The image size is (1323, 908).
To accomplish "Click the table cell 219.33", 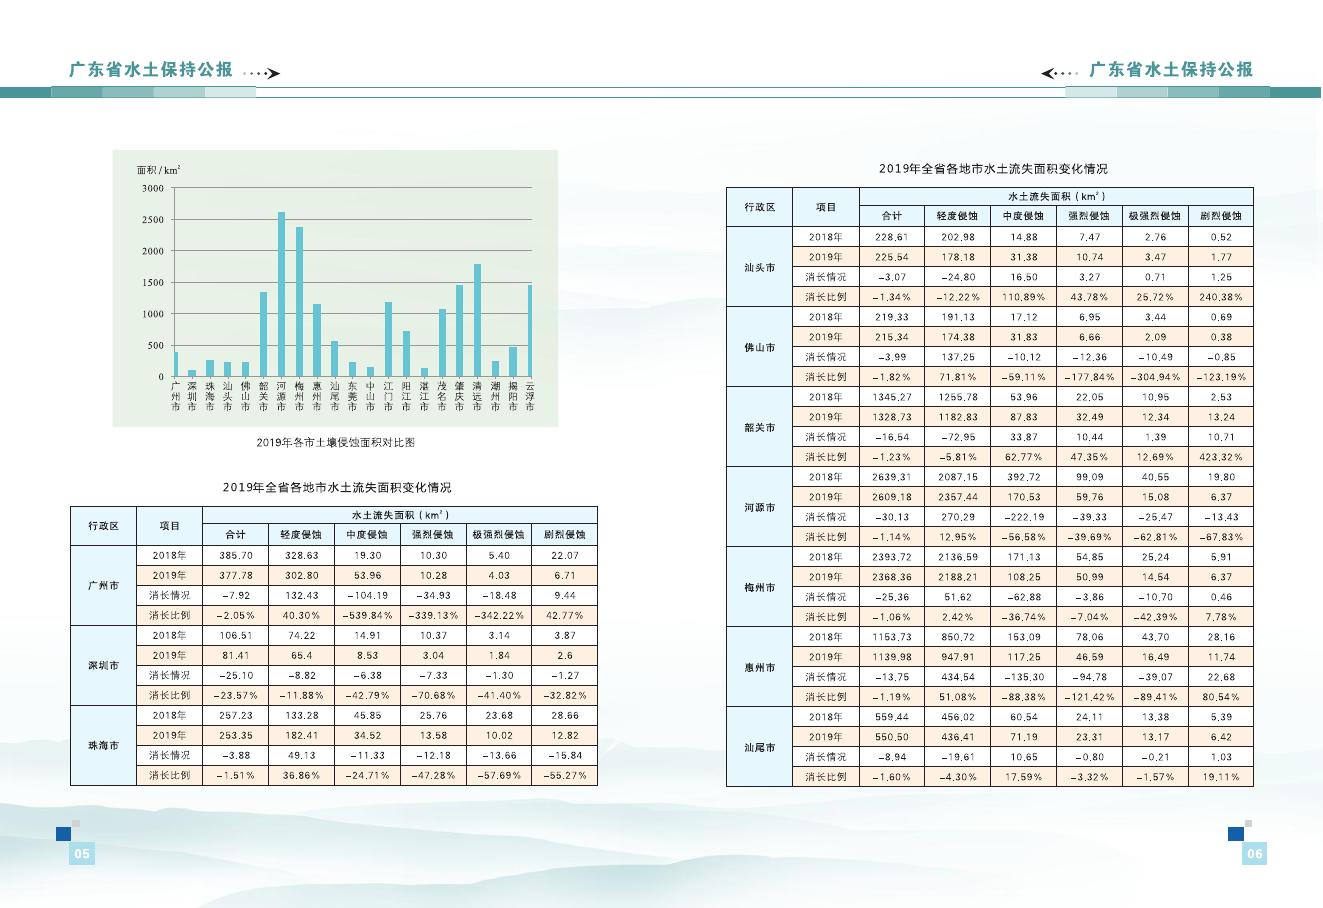I will click(891, 317).
